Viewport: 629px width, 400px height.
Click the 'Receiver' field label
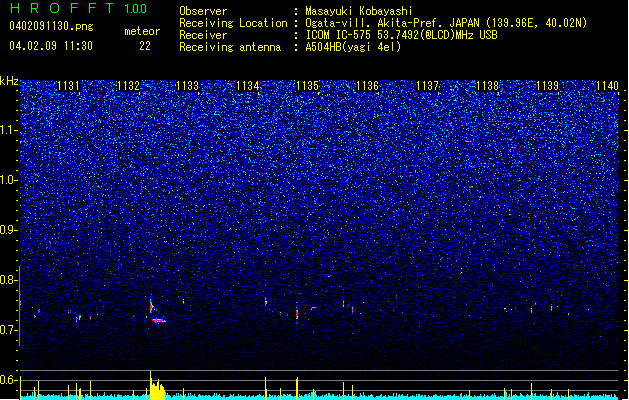click(x=203, y=35)
